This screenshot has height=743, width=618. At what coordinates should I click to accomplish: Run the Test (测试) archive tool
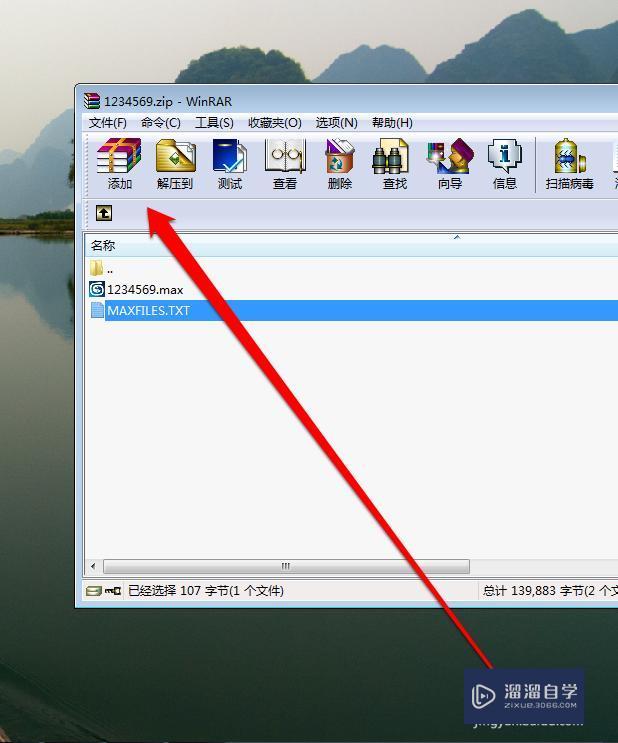point(230,163)
